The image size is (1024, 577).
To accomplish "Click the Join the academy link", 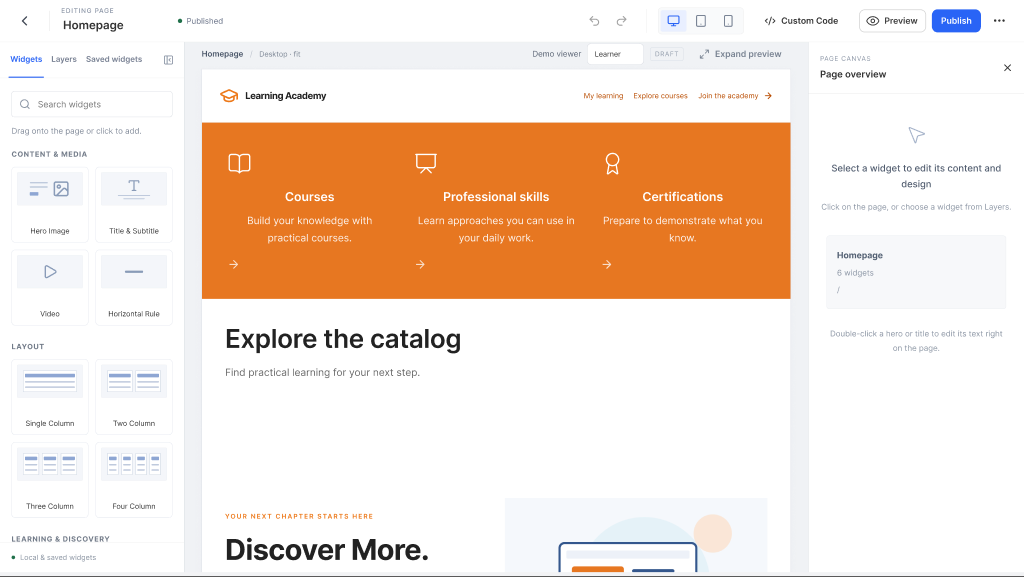I will pos(728,96).
